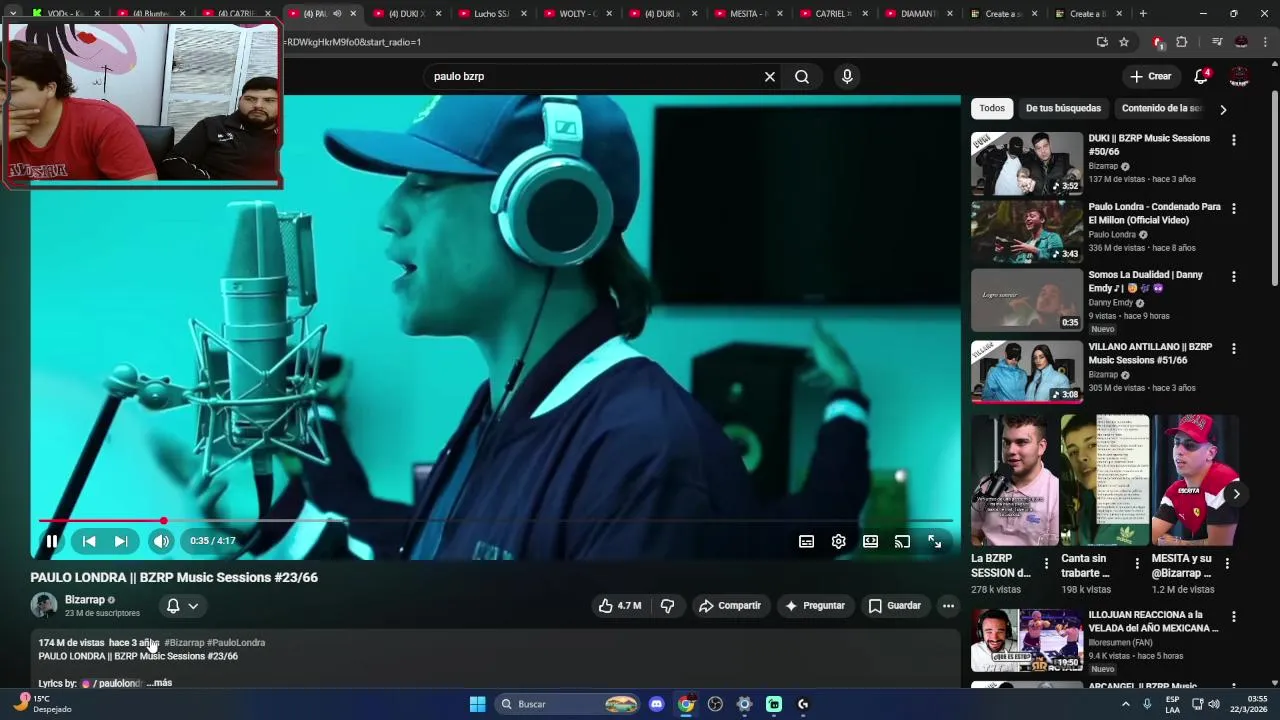This screenshot has width=1280, height=720.
Task: Switch to the DIAMANTE browser tab
Action: pos(918,14)
